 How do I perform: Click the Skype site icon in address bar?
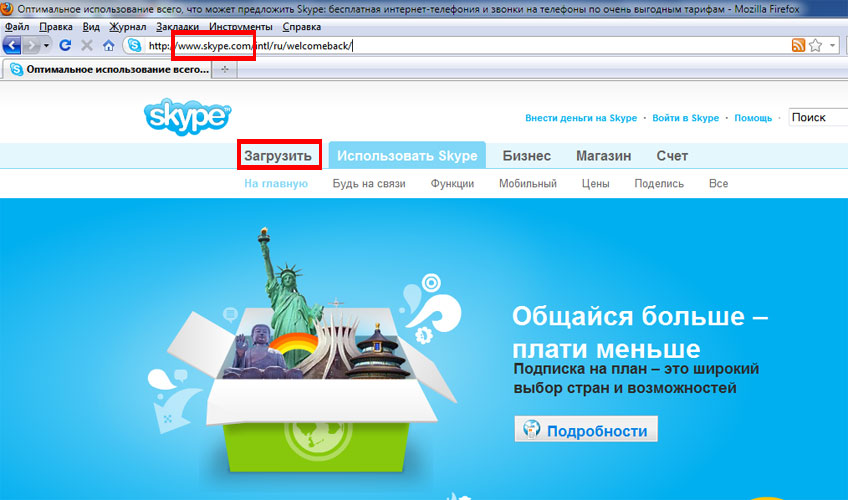134,46
